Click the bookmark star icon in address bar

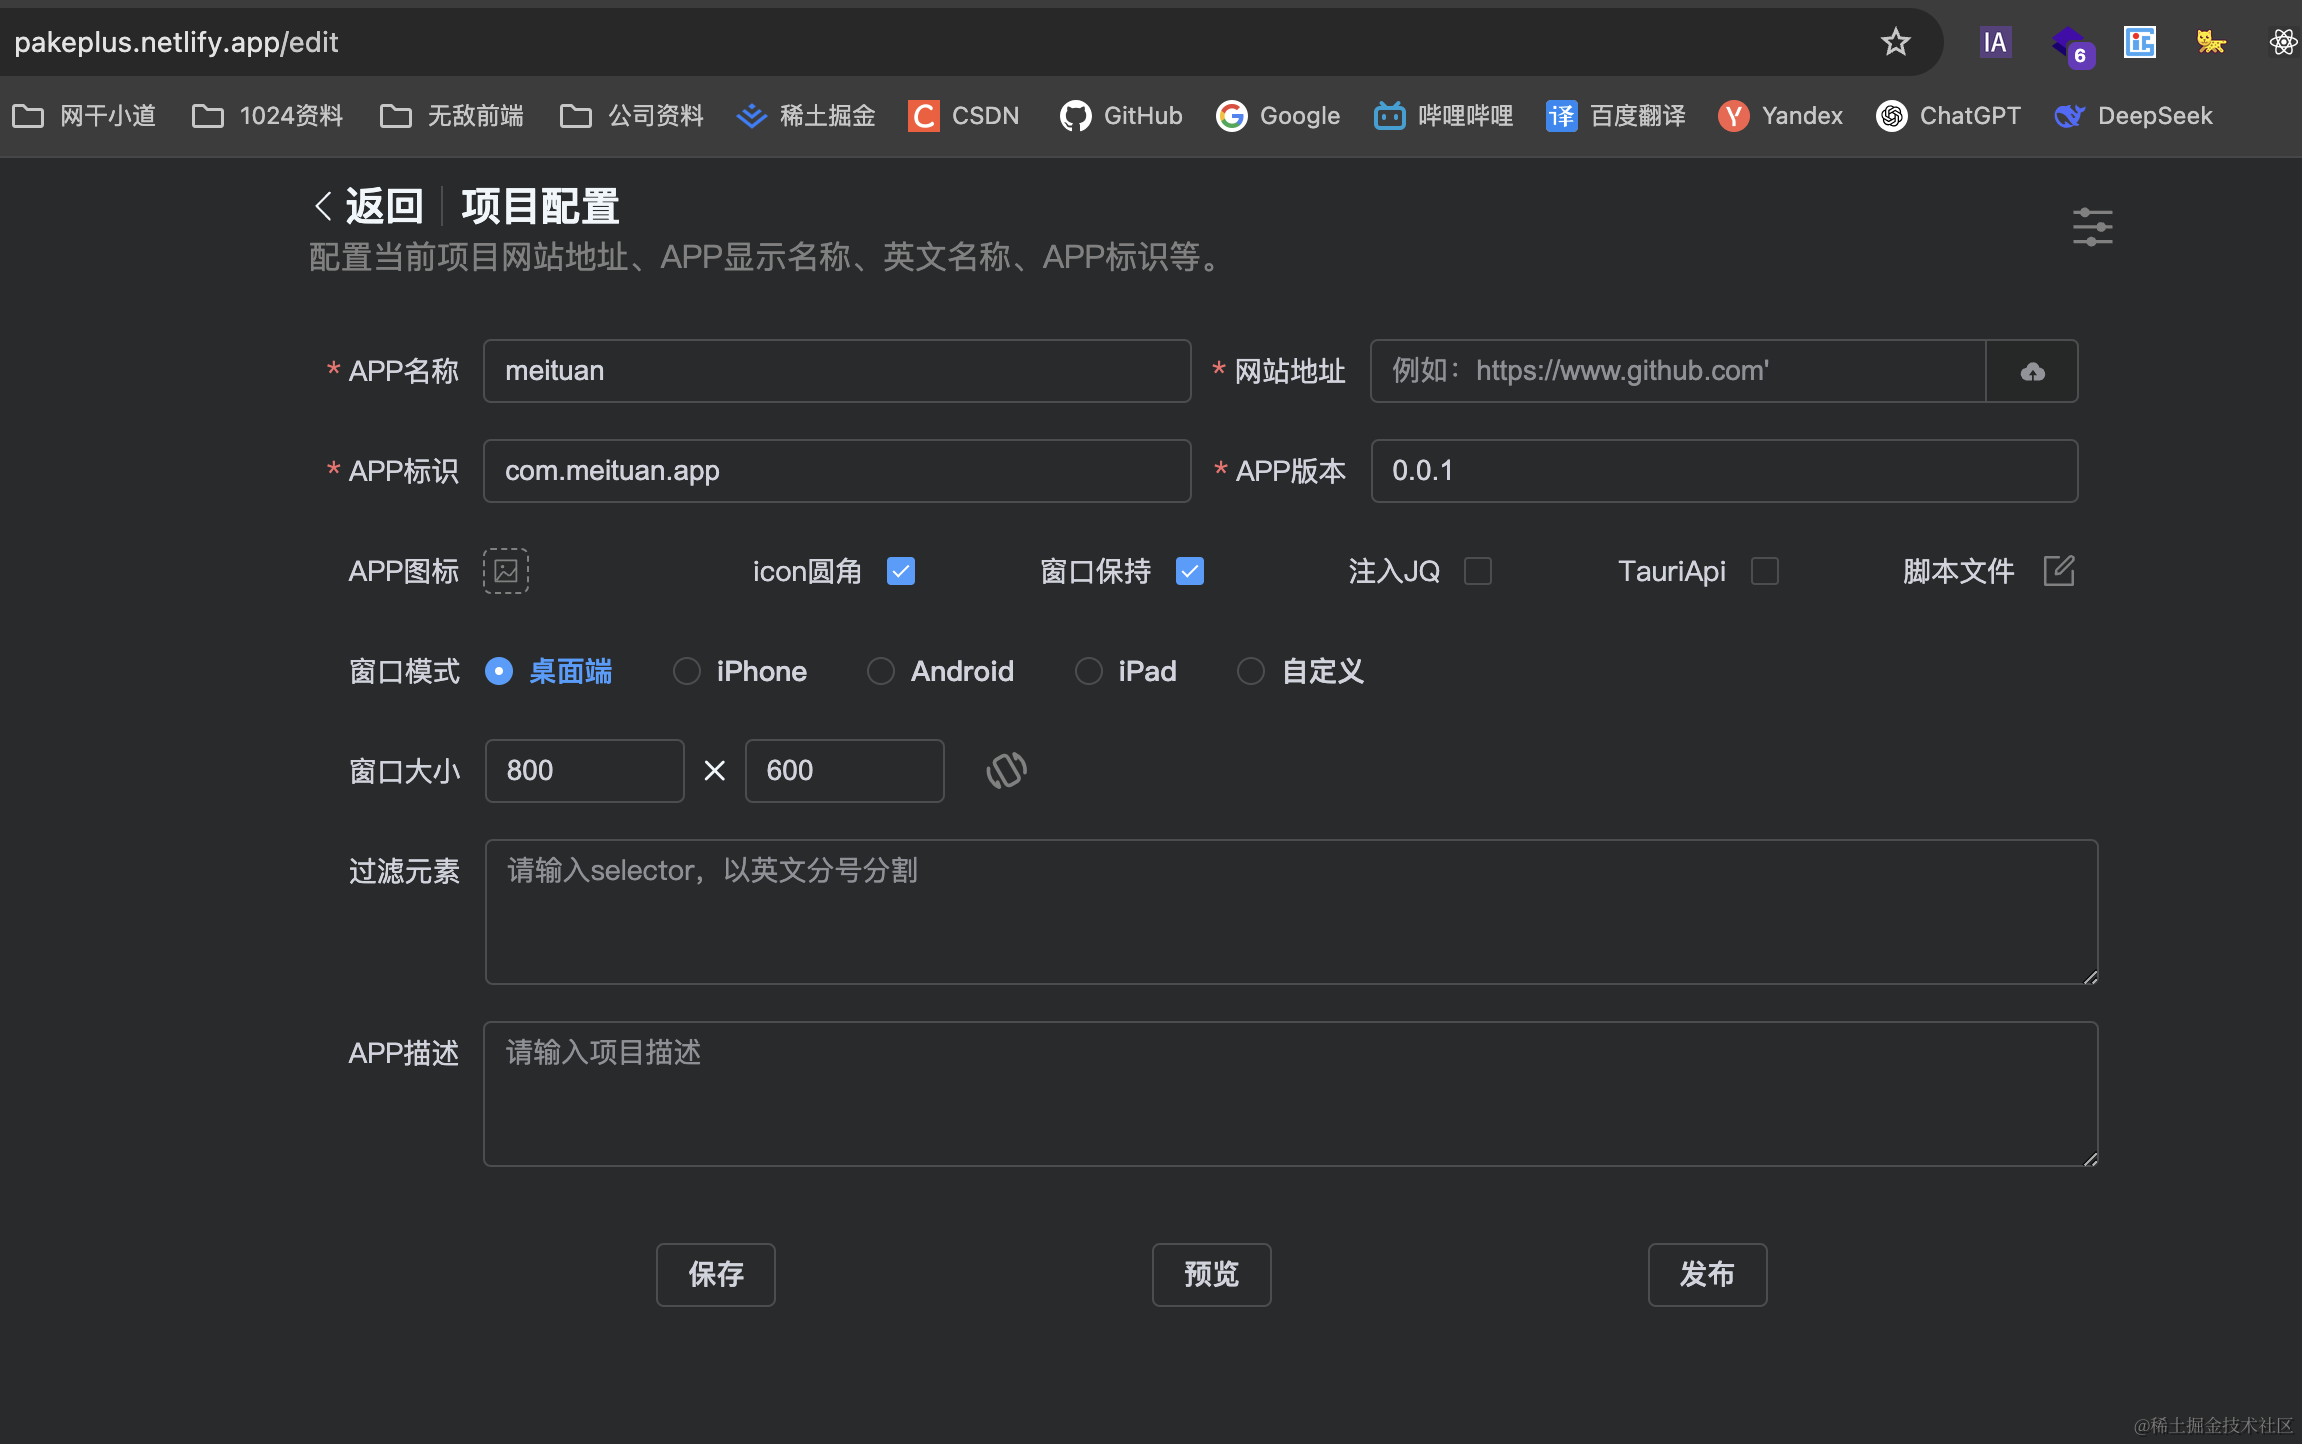1895,42
